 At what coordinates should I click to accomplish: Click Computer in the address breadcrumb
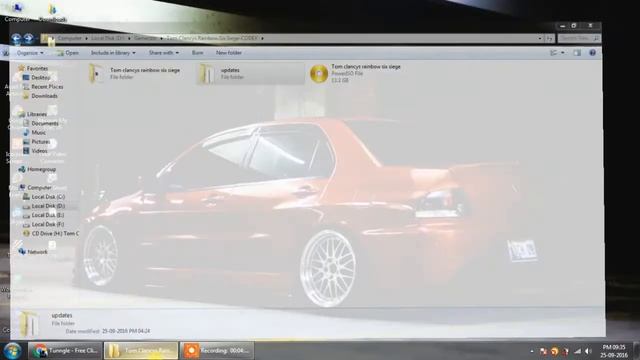[69, 38]
